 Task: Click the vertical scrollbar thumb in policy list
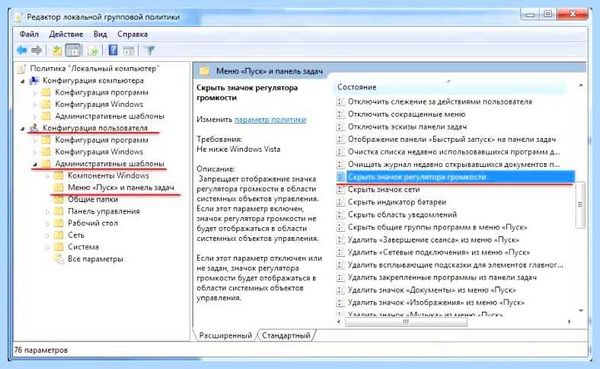[x=580, y=205]
